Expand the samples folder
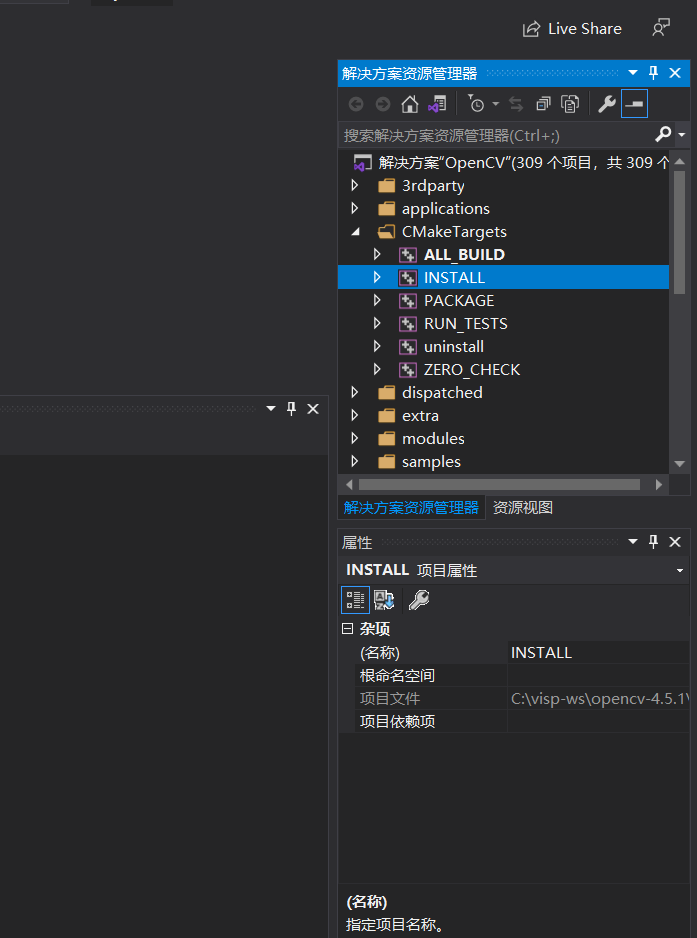The image size is (697, 938). (354, 461)
